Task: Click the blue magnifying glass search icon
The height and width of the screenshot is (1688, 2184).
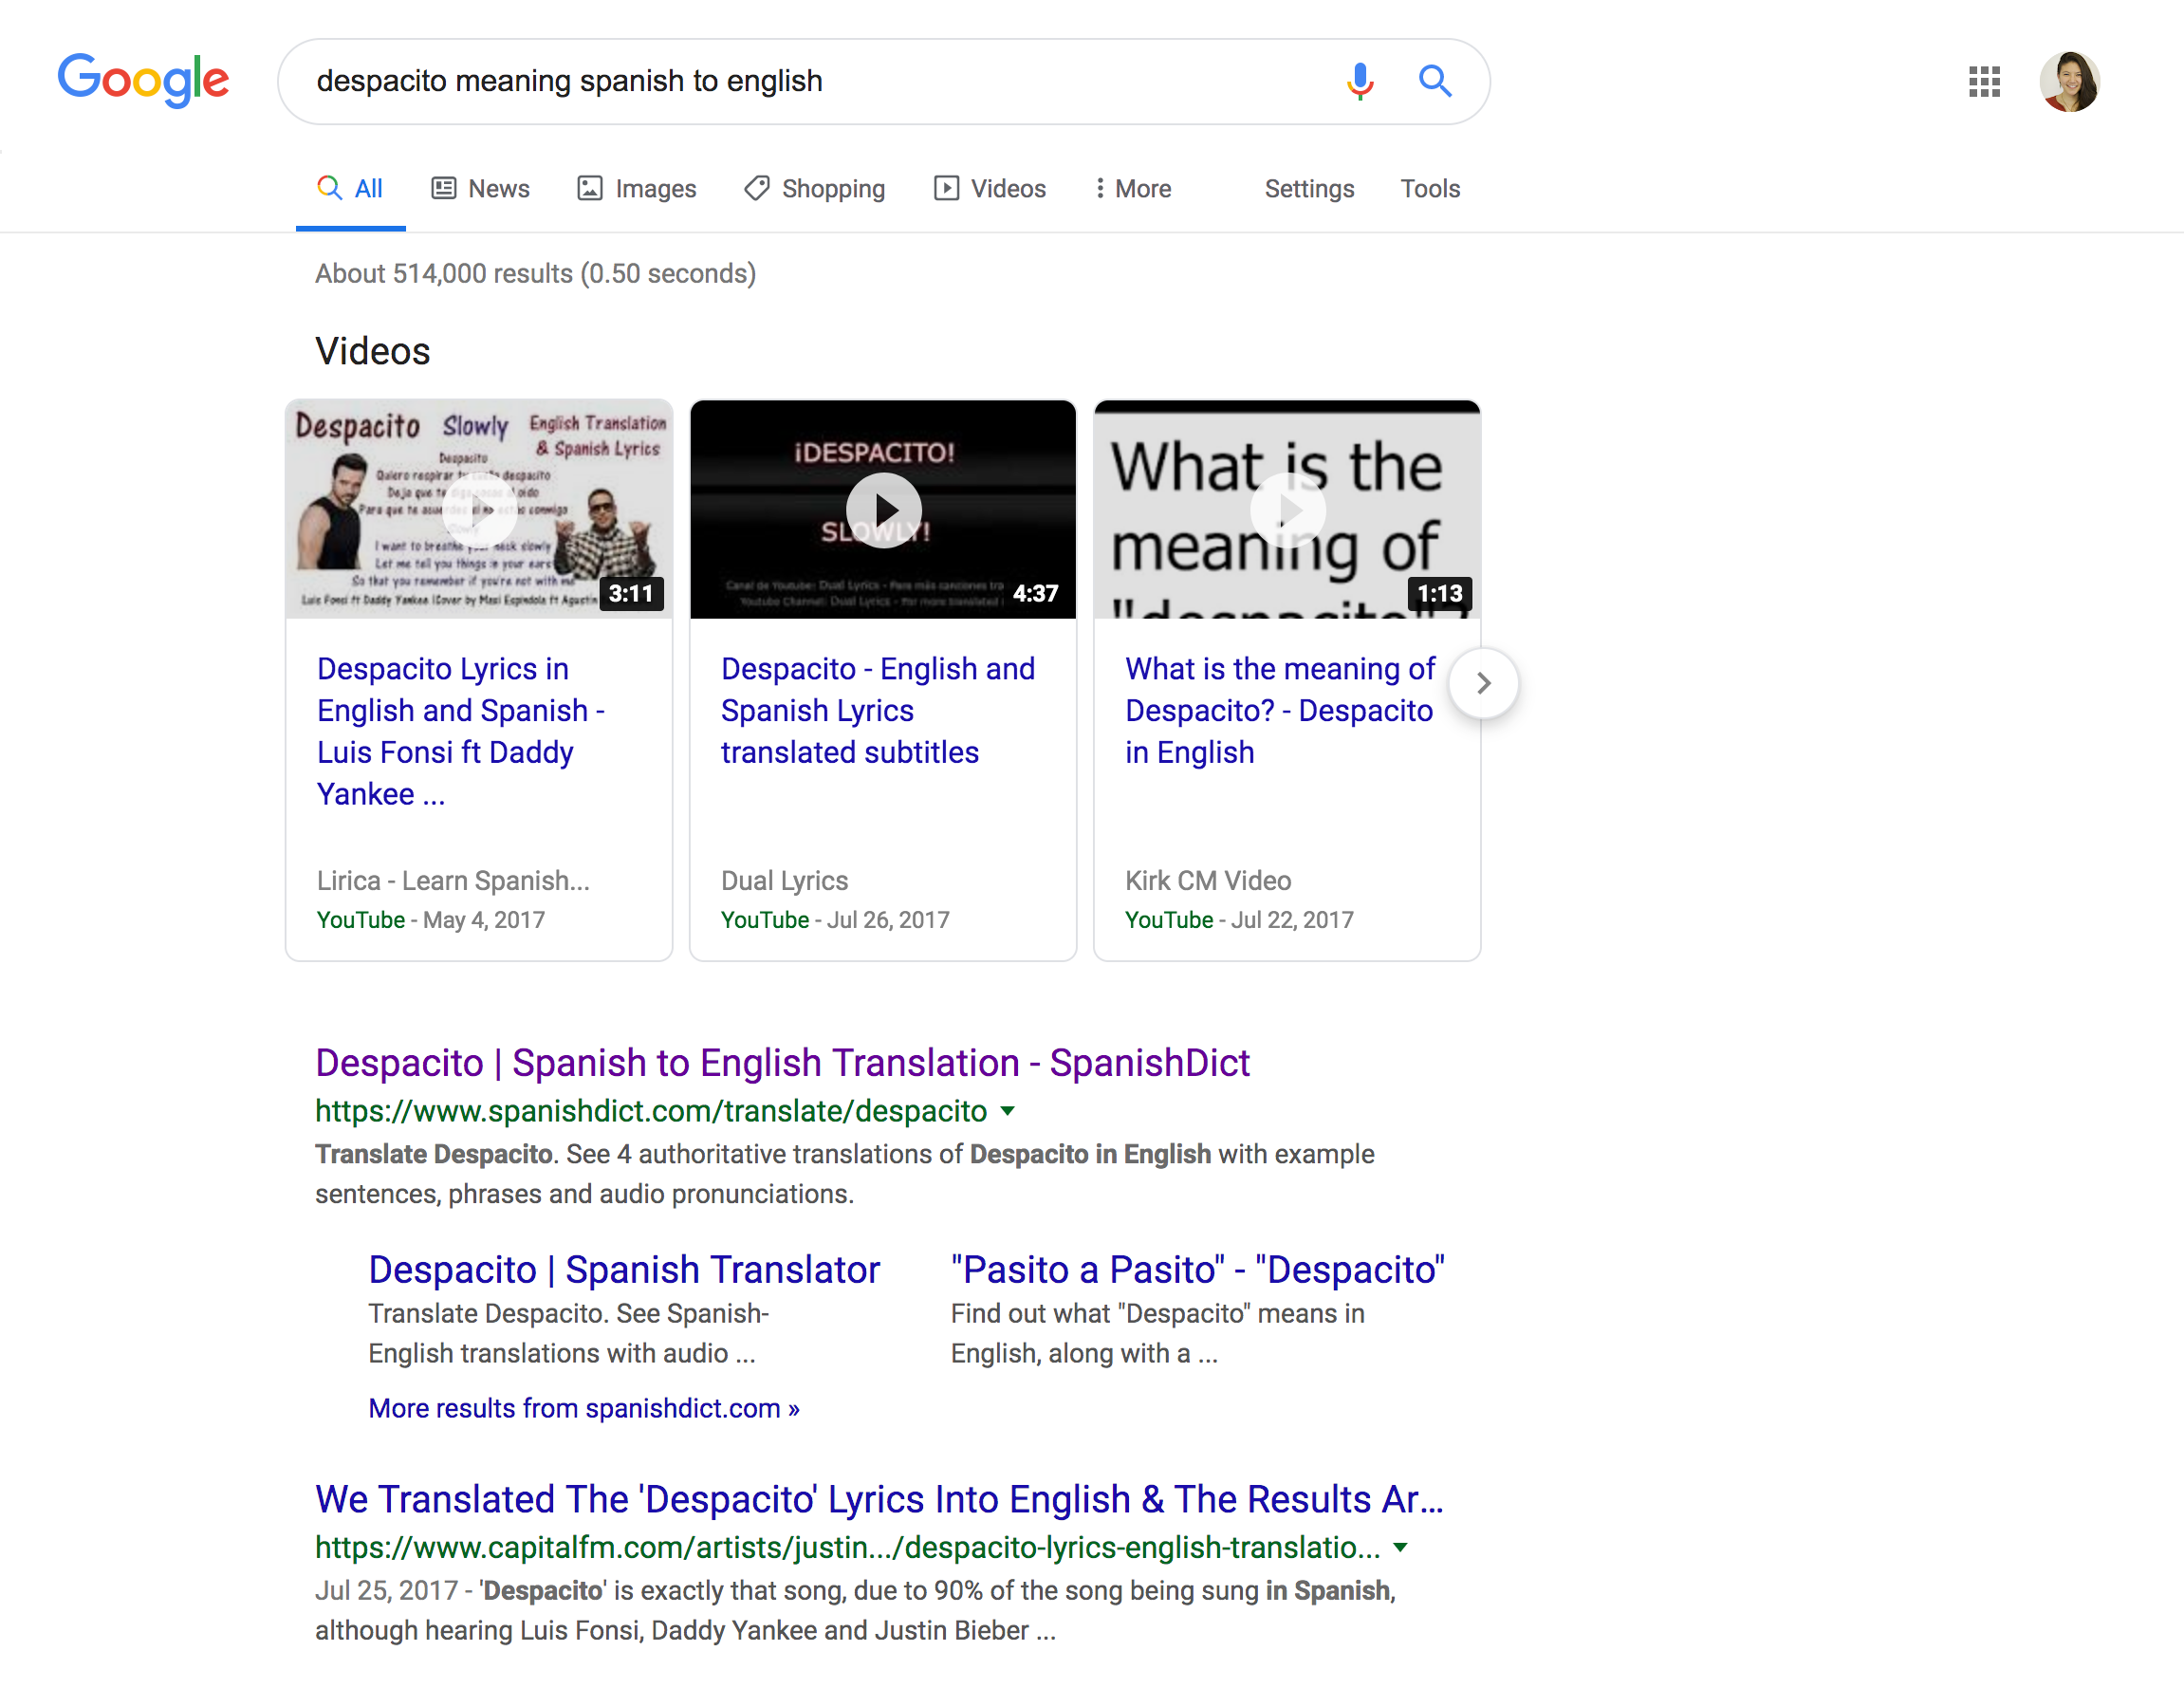Action: (1435, 81)
